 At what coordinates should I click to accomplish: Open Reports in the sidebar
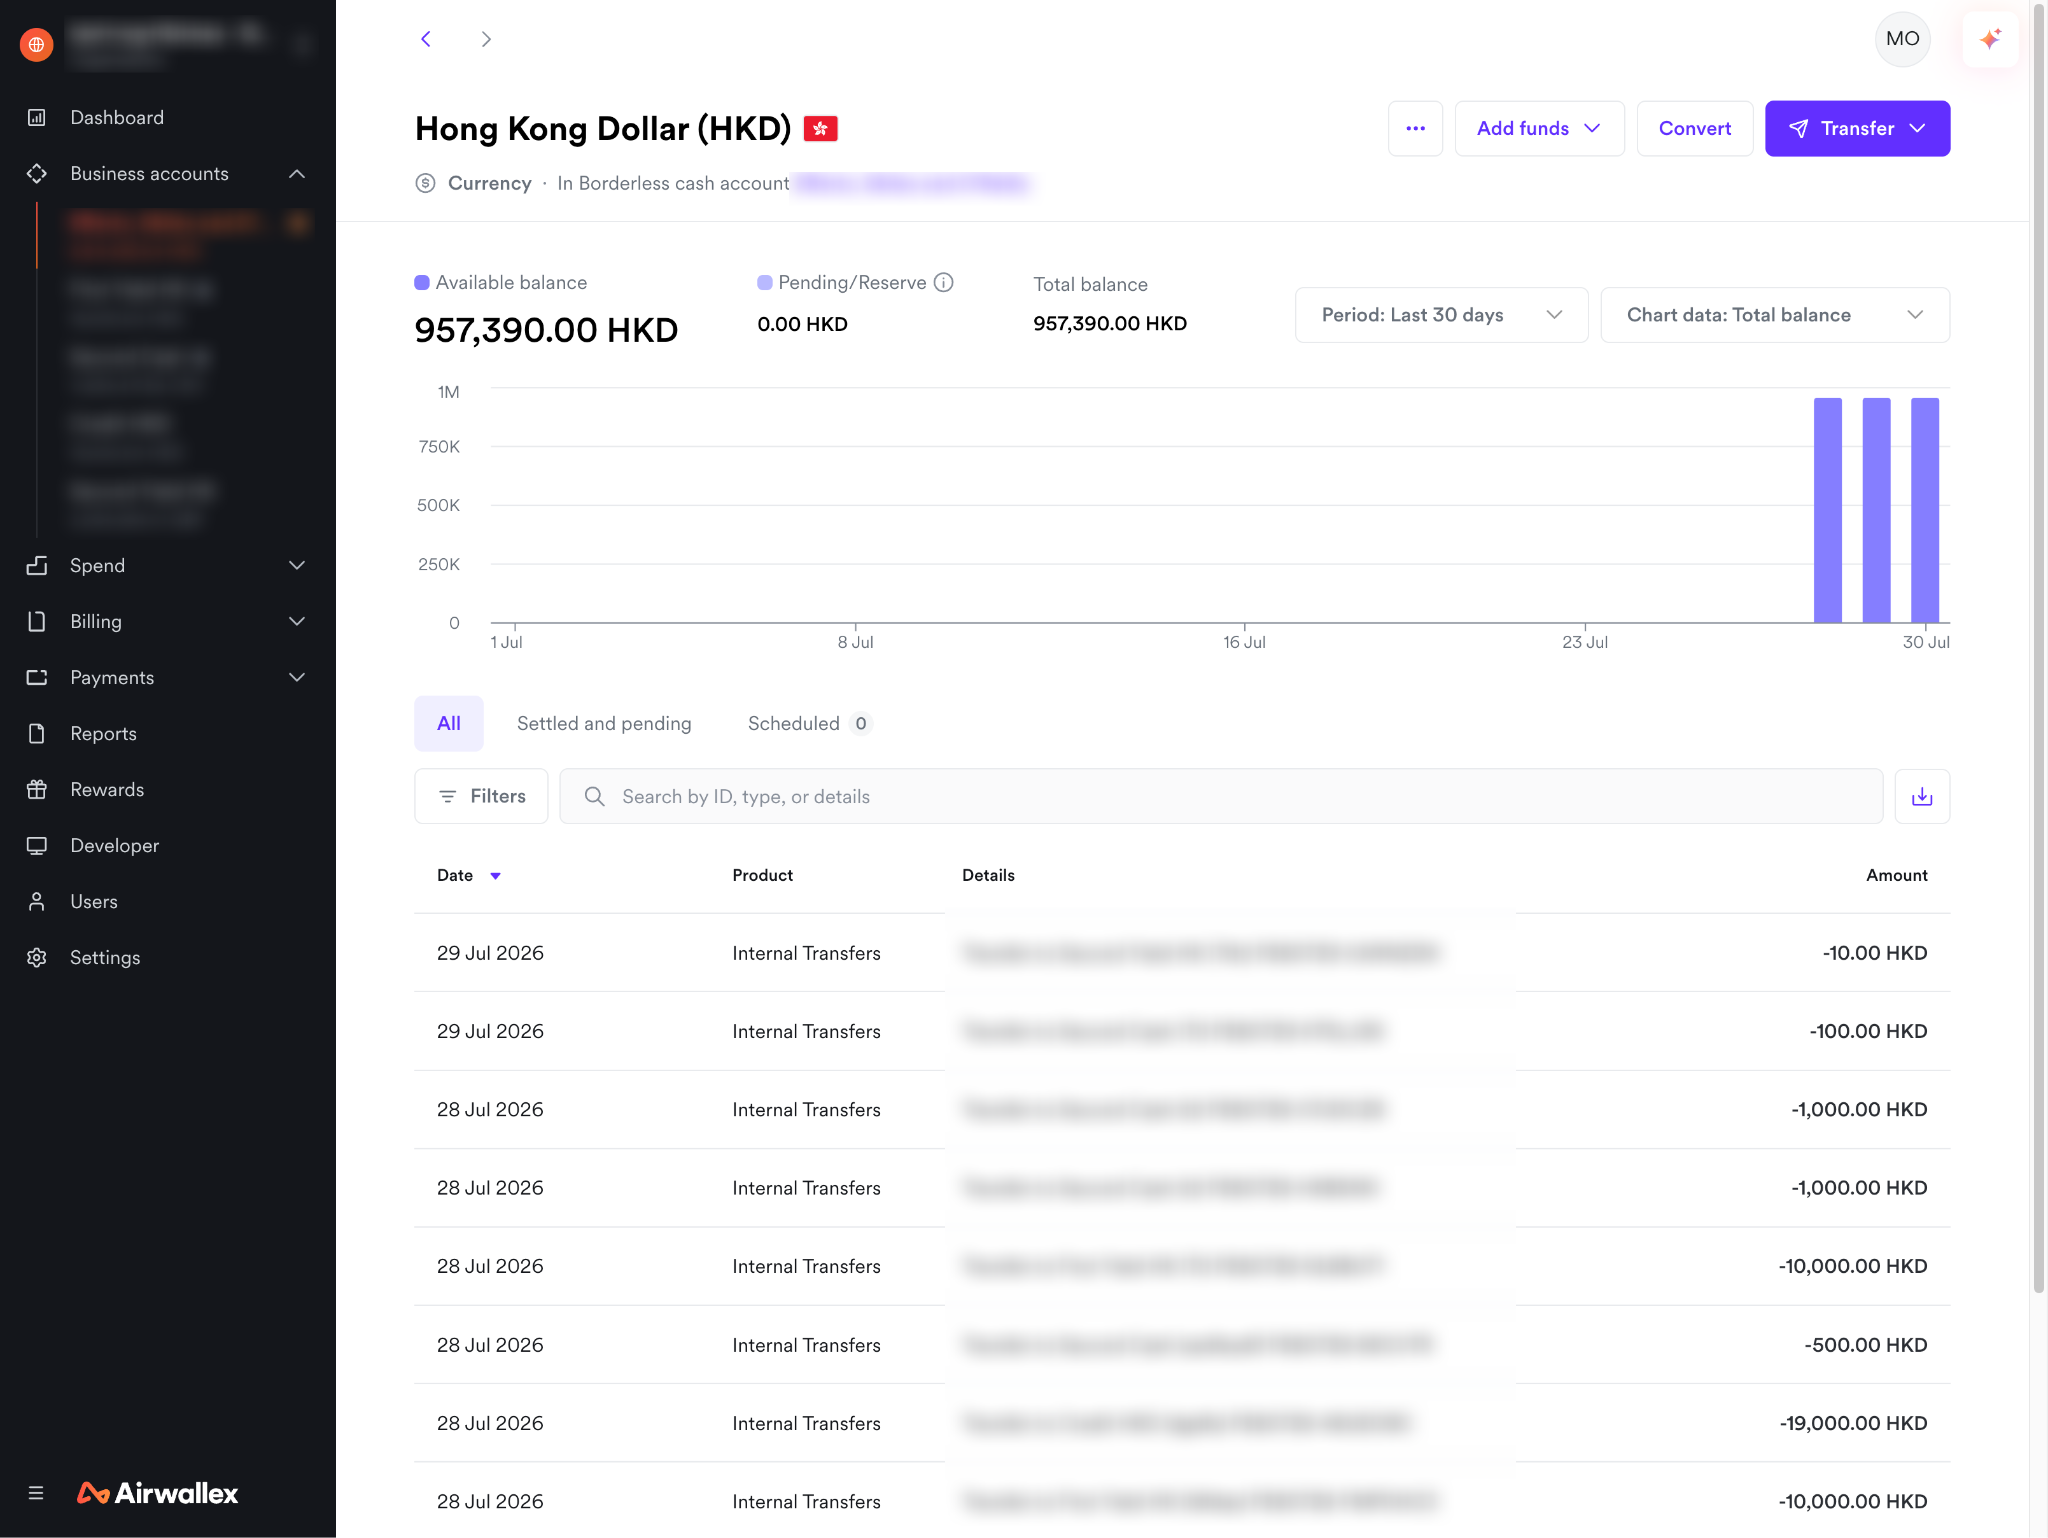[103, 734]
